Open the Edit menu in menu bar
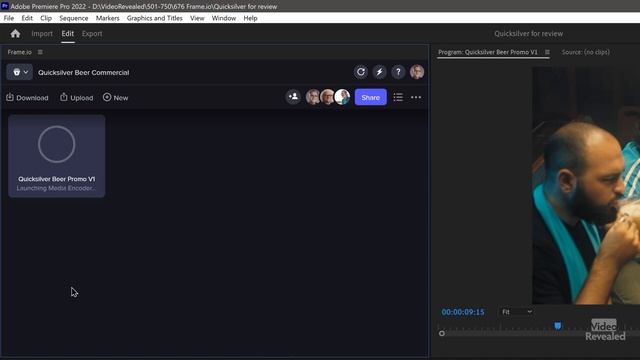 coord(27,18)
